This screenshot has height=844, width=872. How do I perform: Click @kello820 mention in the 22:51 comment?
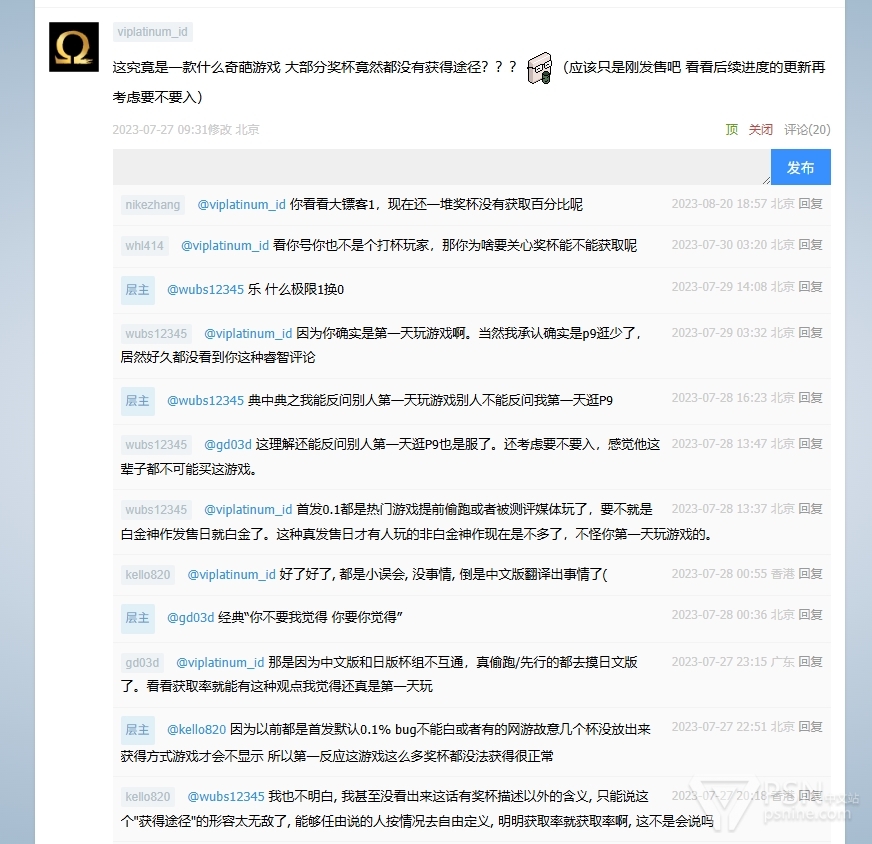196,730
